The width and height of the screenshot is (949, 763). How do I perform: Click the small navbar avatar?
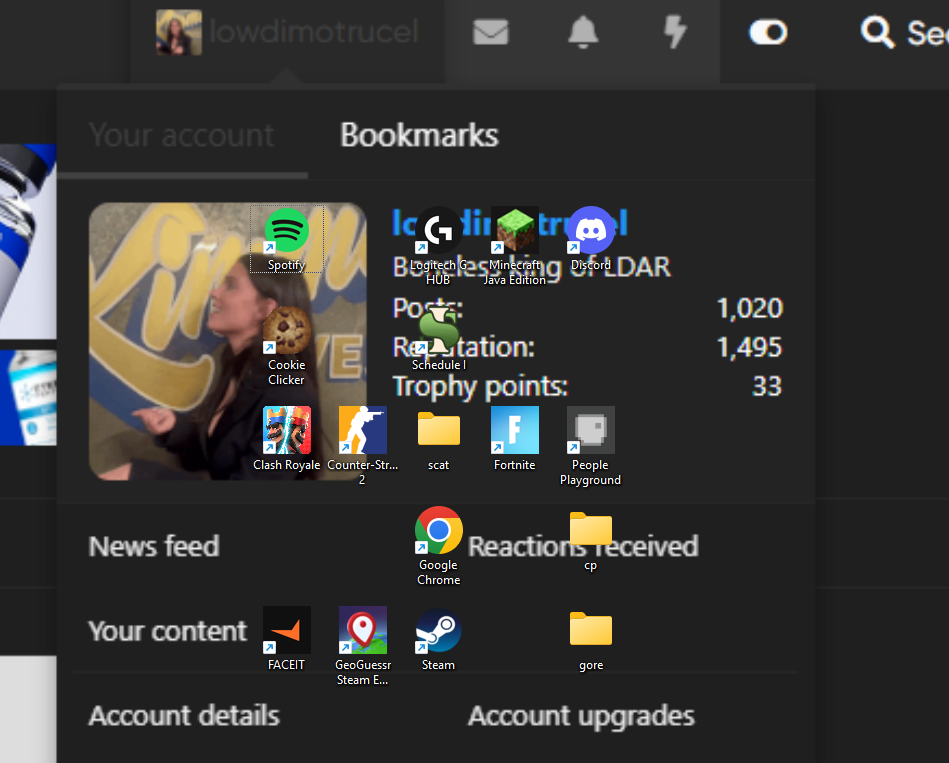tap(179, 32)
